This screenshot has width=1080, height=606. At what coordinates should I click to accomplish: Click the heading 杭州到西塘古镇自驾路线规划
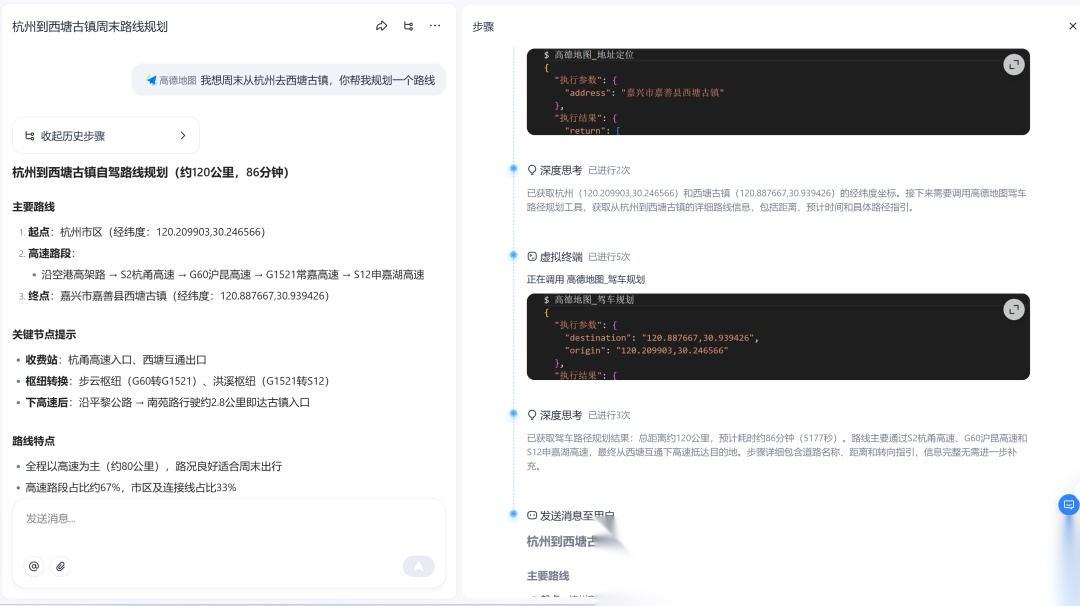tap(150, 172)
